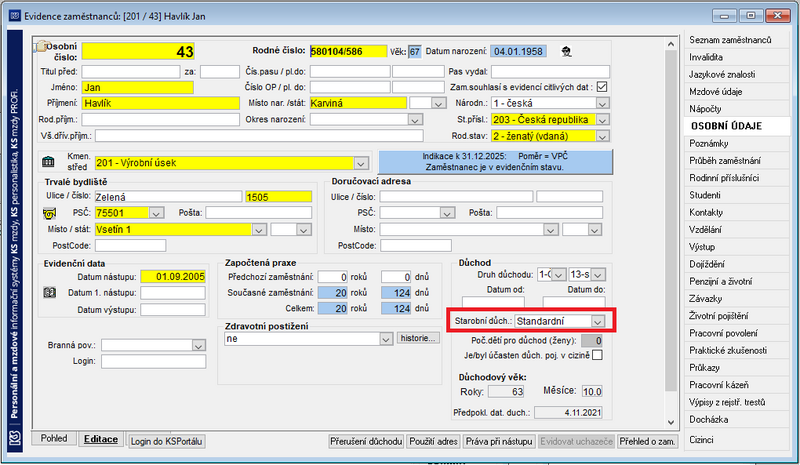Screen dimensions: 800x465
Task: Open the Zdravotní postižení dropdown showing ne
Action: click(x=386, y=339)
